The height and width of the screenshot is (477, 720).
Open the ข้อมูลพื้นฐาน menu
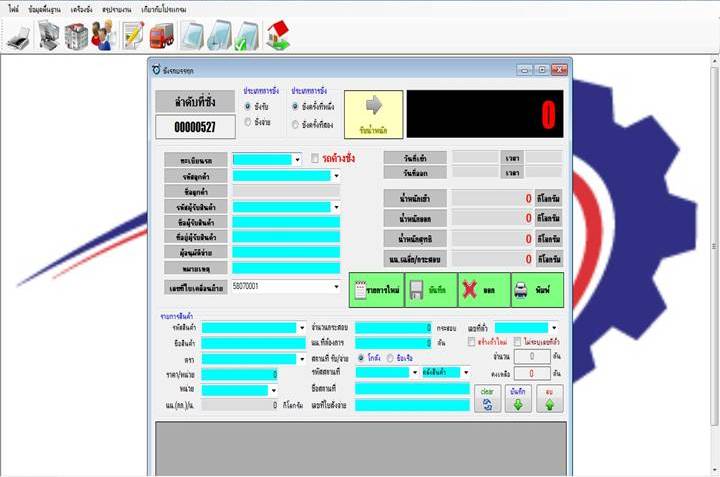click(45, 9)
